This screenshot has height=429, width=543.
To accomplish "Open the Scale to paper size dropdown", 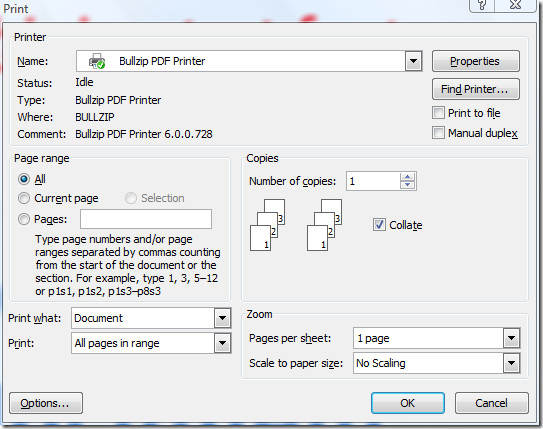I will (x=511, y=363).
